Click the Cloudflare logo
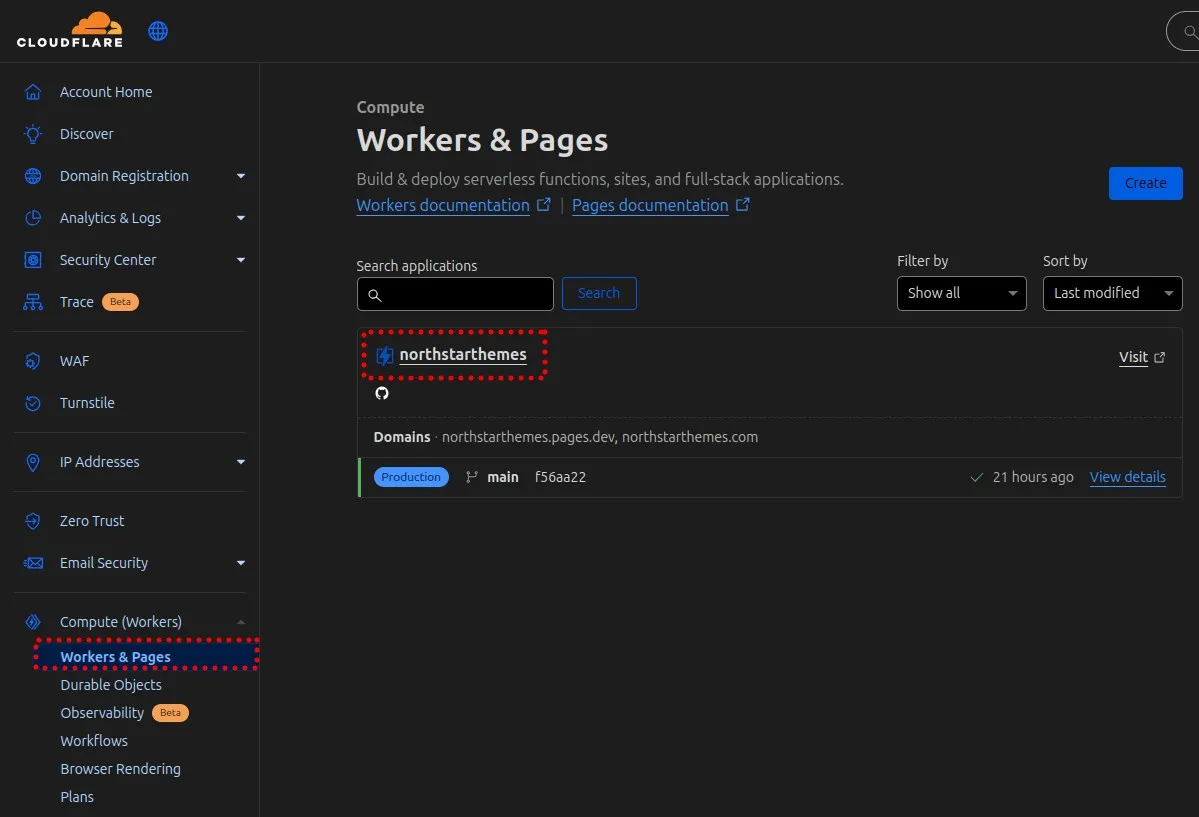This screenshot has height=817, width=1199. pyautogui.click(x=69, y=30)
